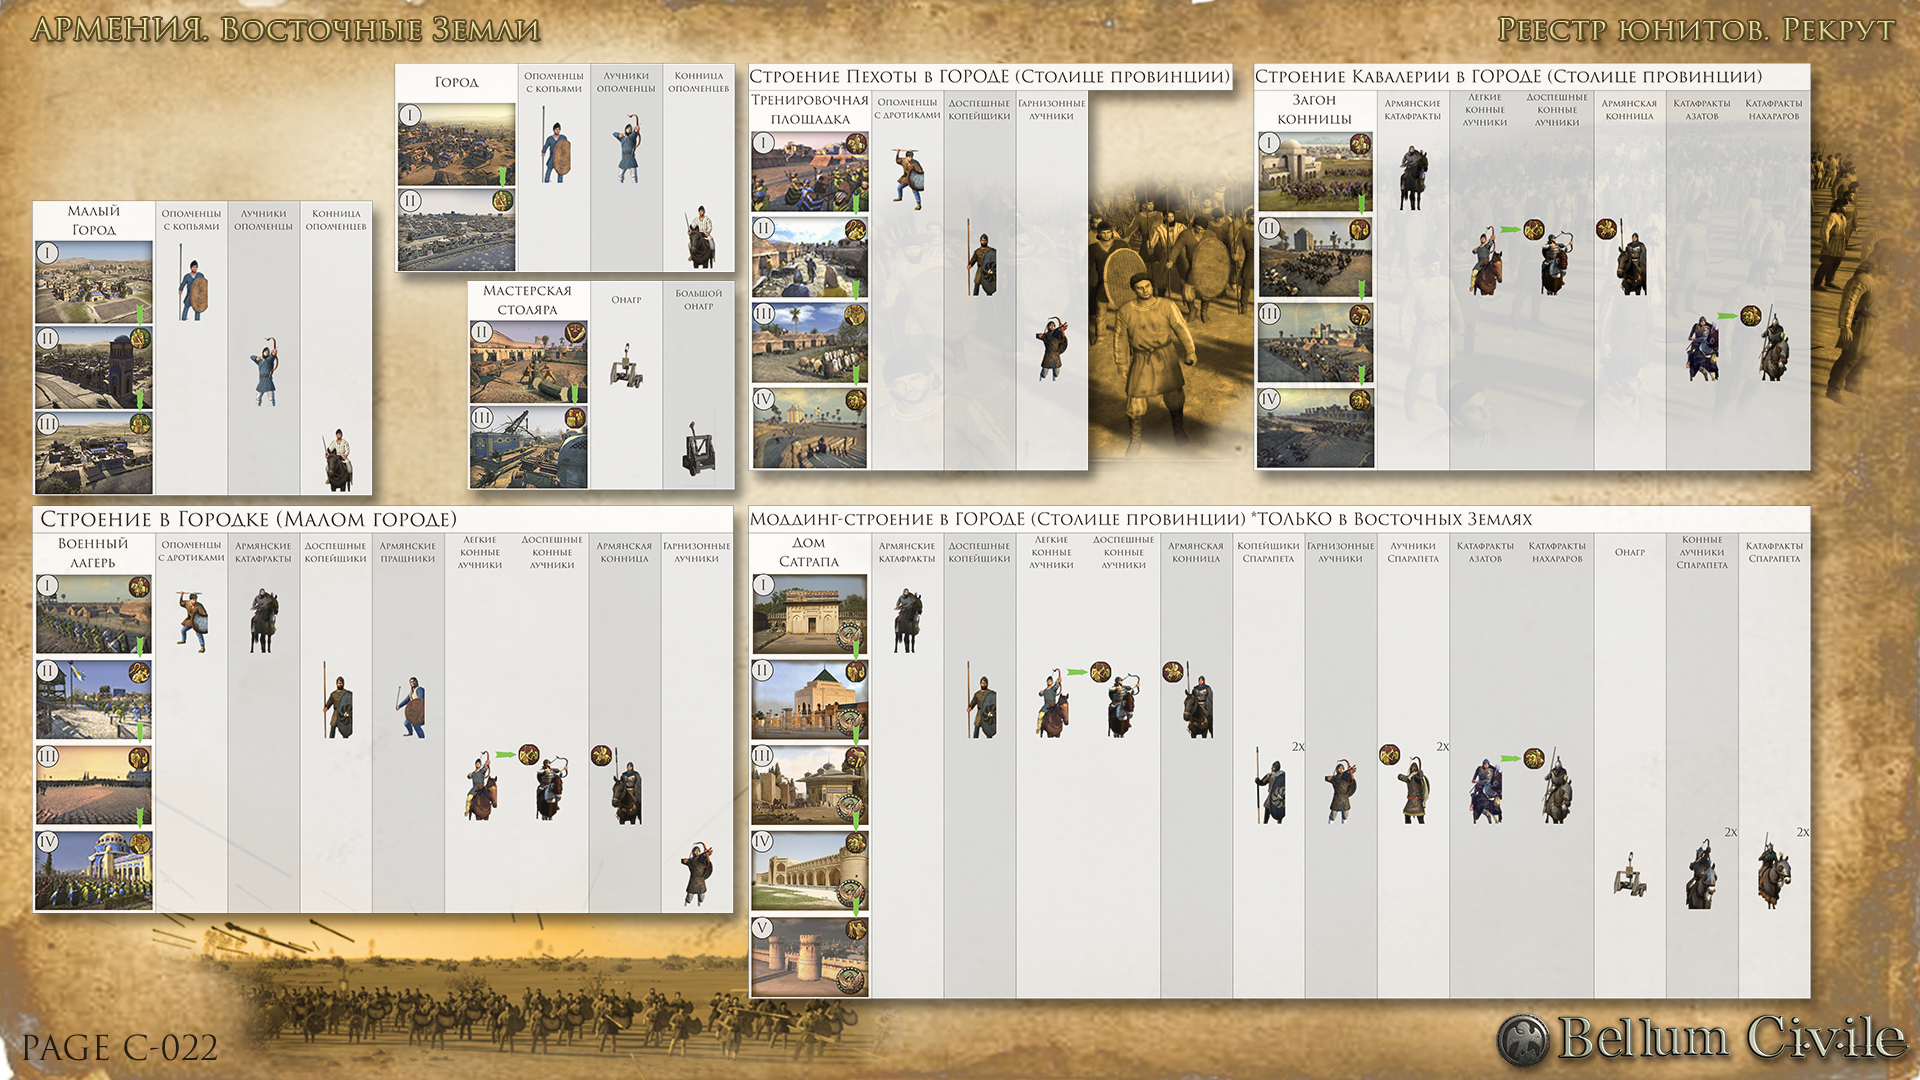Click Катафракты азатов unit in Загон конницы panel
Viewport: 1920px width, 1080px height.
click(1703, 348)
